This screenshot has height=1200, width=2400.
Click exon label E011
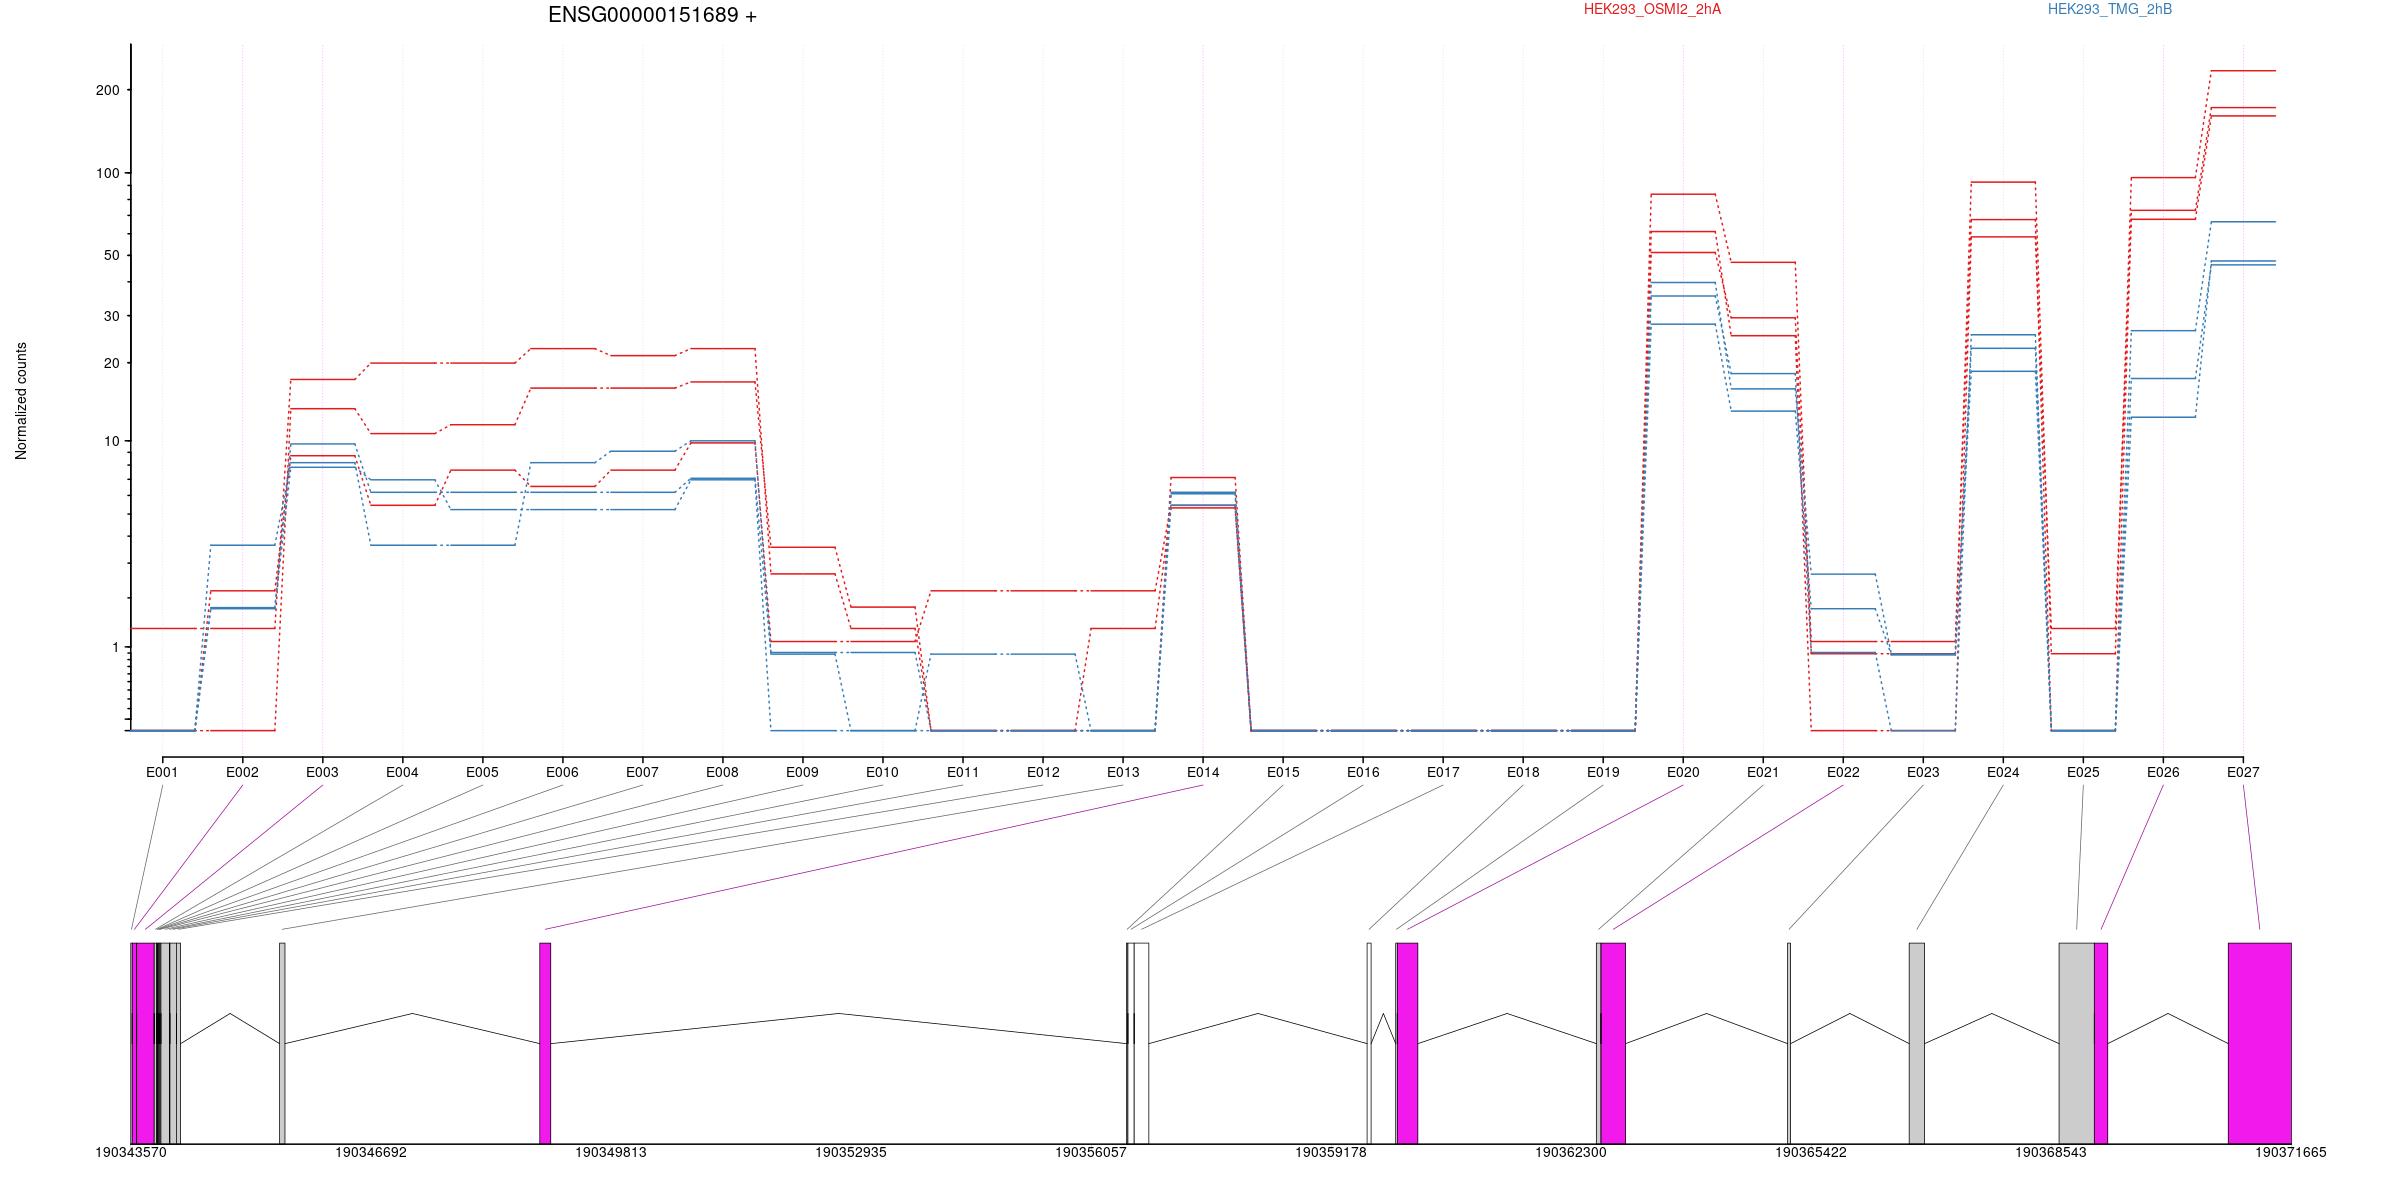963,772
